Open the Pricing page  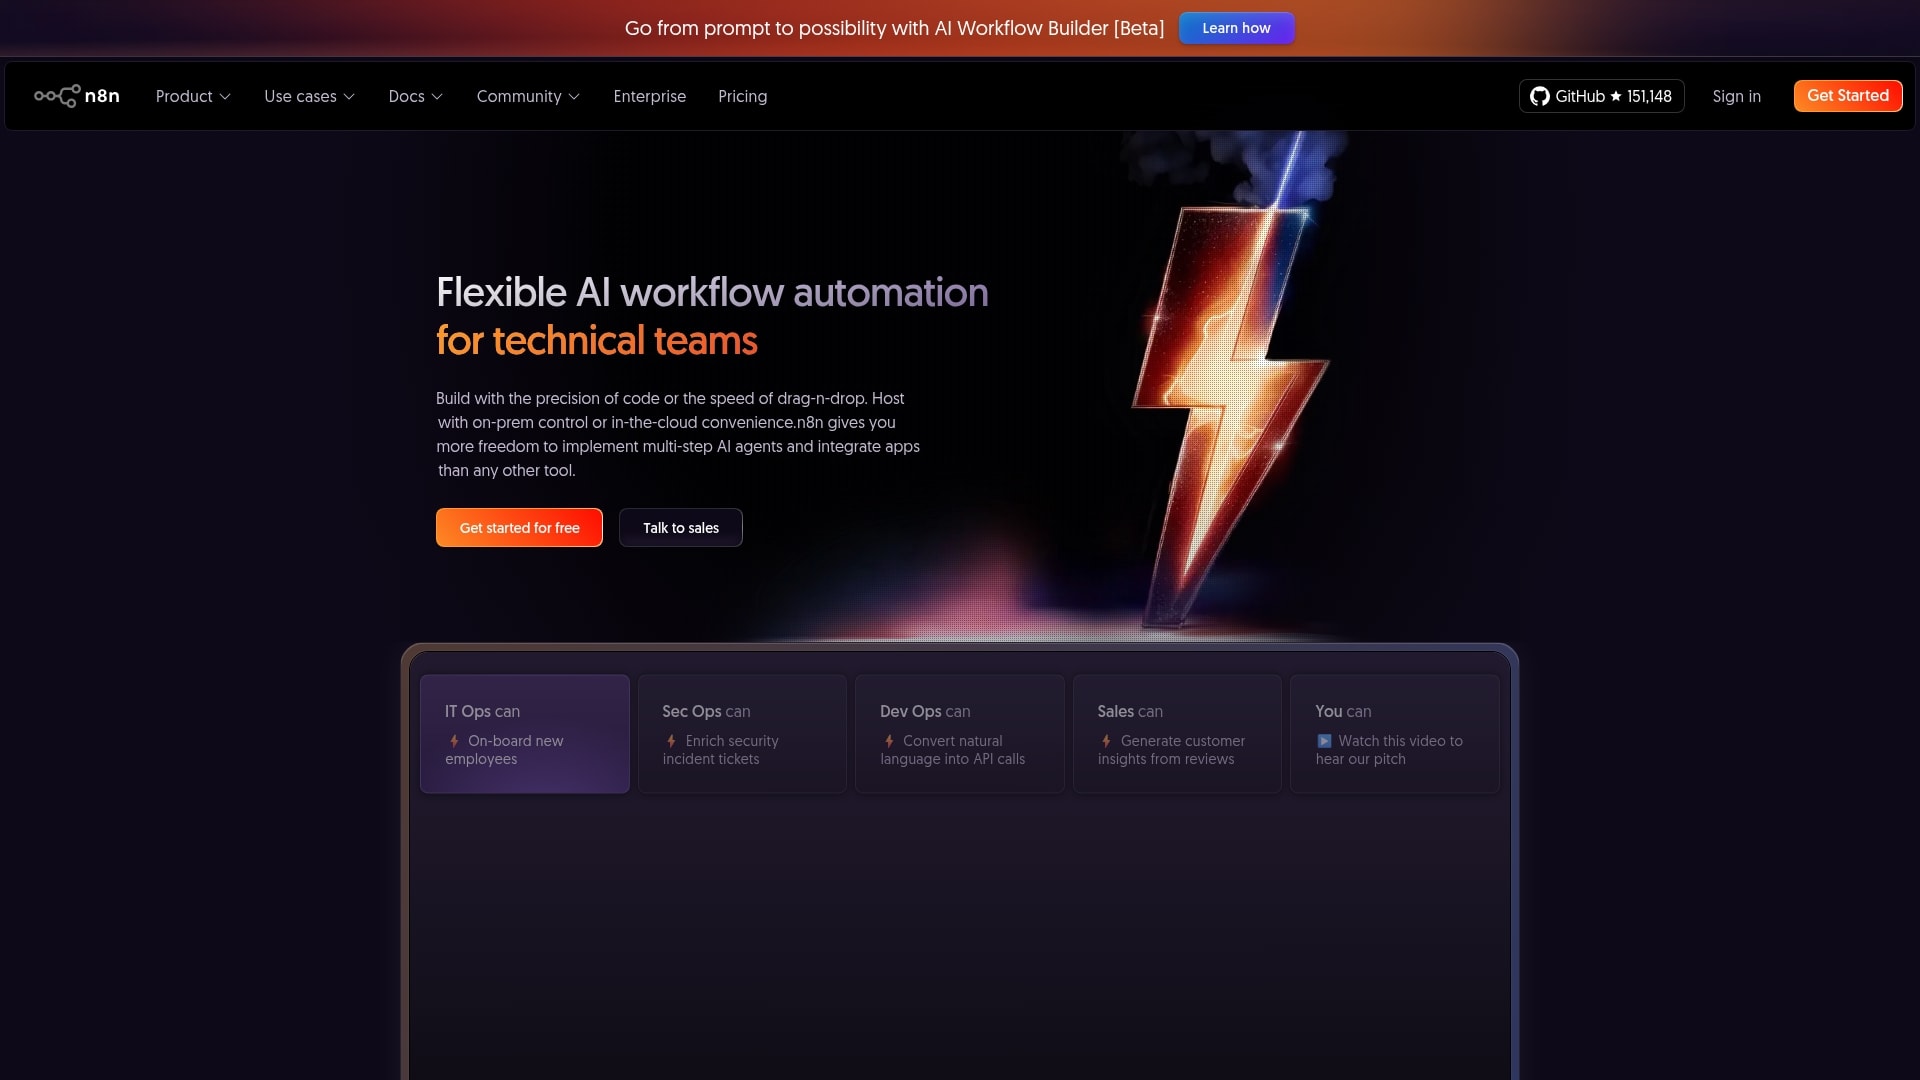tap(742, 96)
